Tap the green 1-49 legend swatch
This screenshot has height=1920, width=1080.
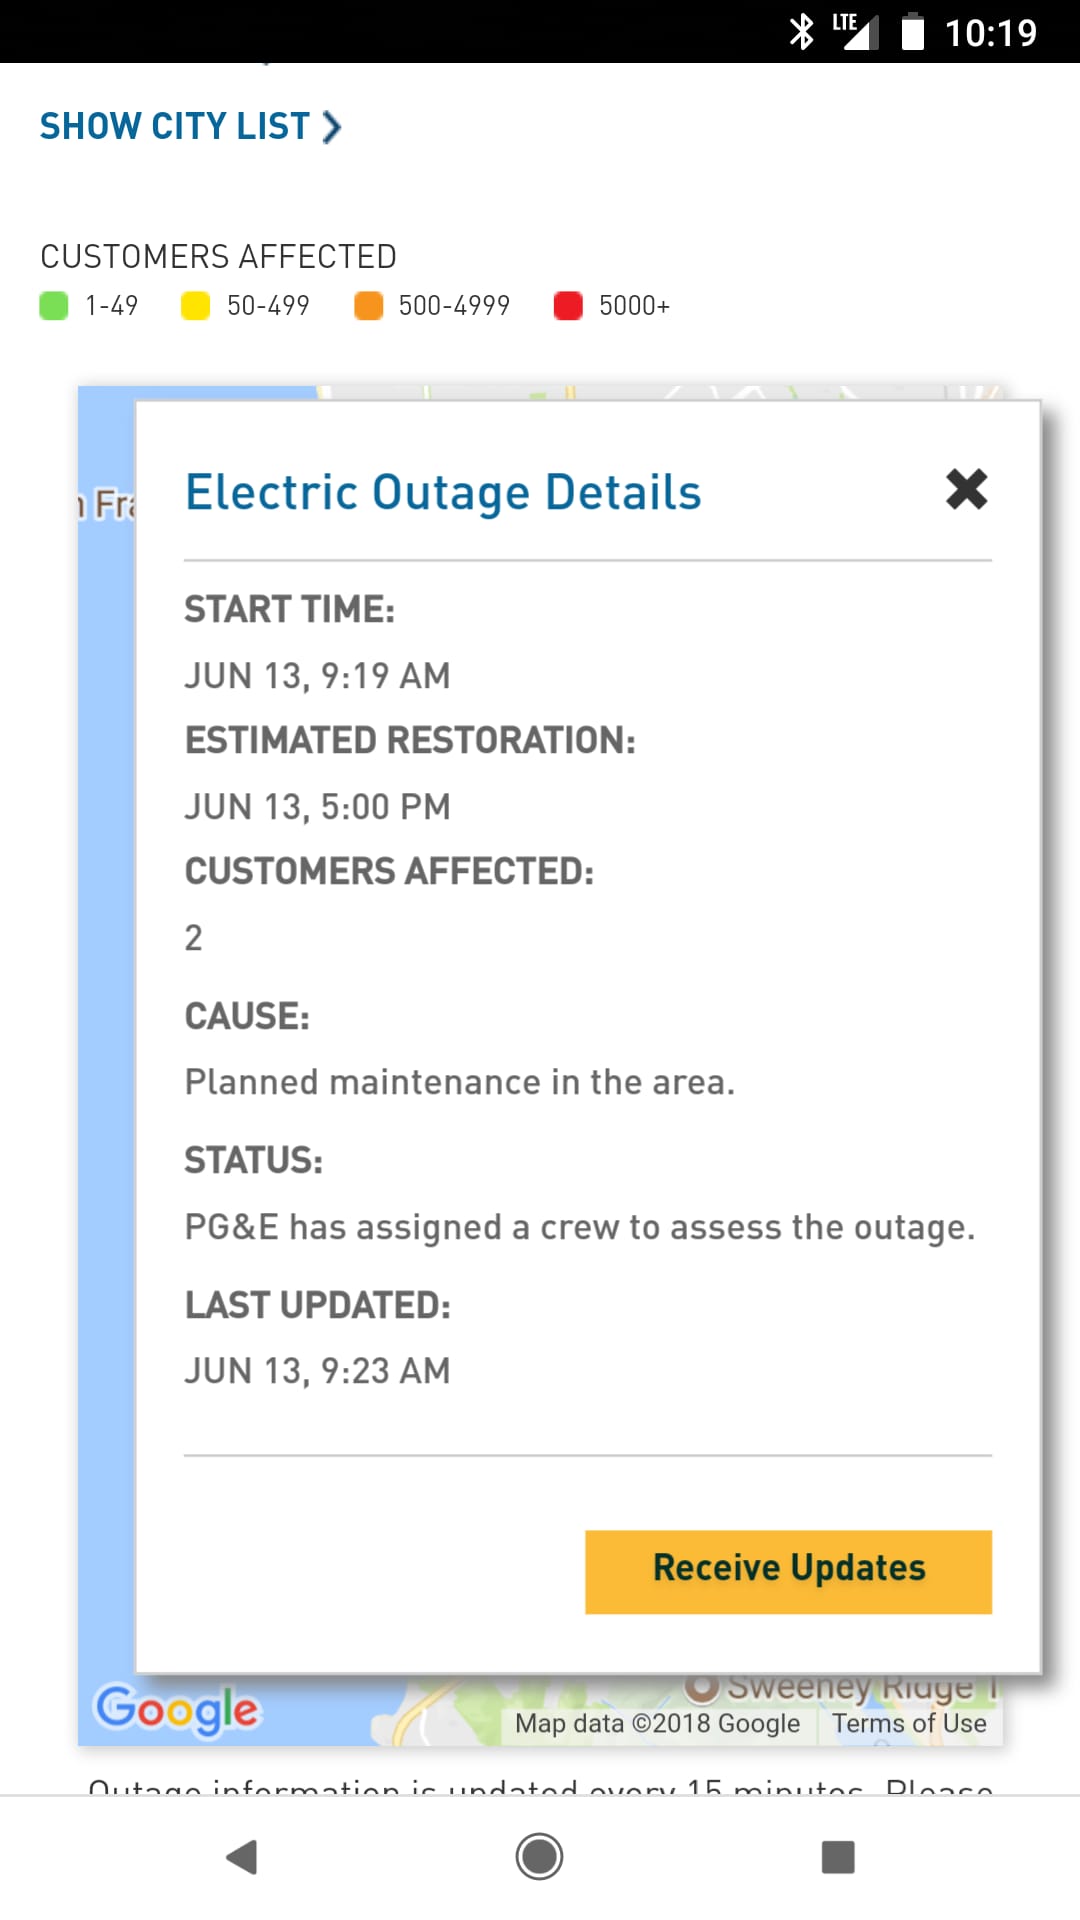[54, 306]
